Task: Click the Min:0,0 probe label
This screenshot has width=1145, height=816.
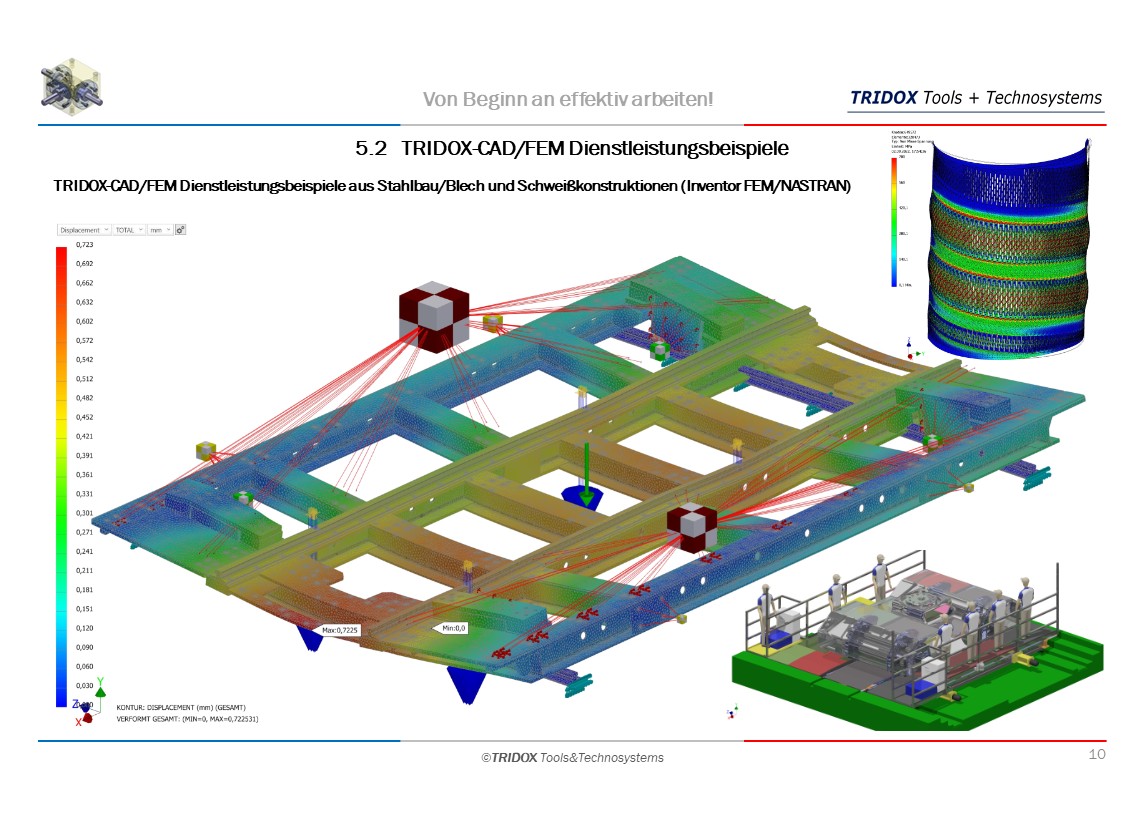Action: coord(449,628)
